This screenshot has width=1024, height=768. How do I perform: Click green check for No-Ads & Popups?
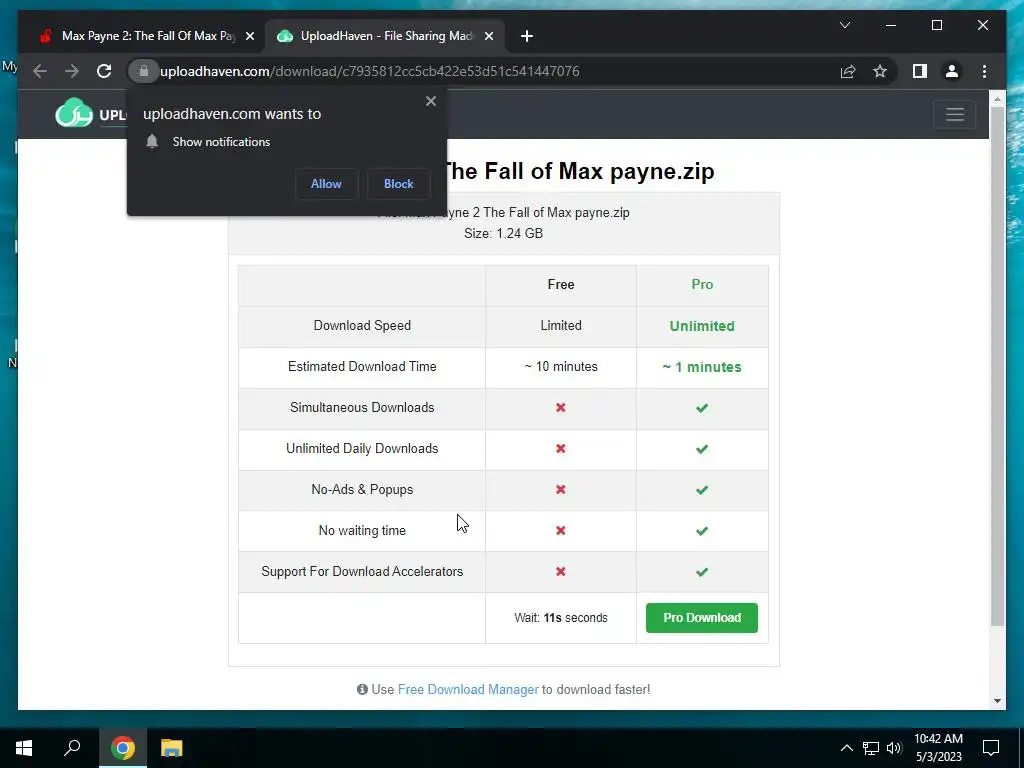coord(702,490)
